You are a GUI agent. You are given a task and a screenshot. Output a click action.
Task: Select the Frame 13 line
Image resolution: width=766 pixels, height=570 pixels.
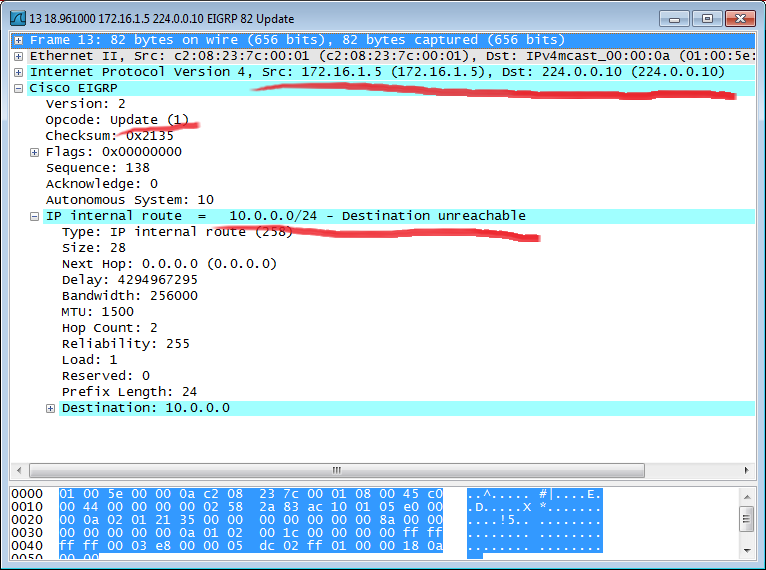(x=390, y=40)
